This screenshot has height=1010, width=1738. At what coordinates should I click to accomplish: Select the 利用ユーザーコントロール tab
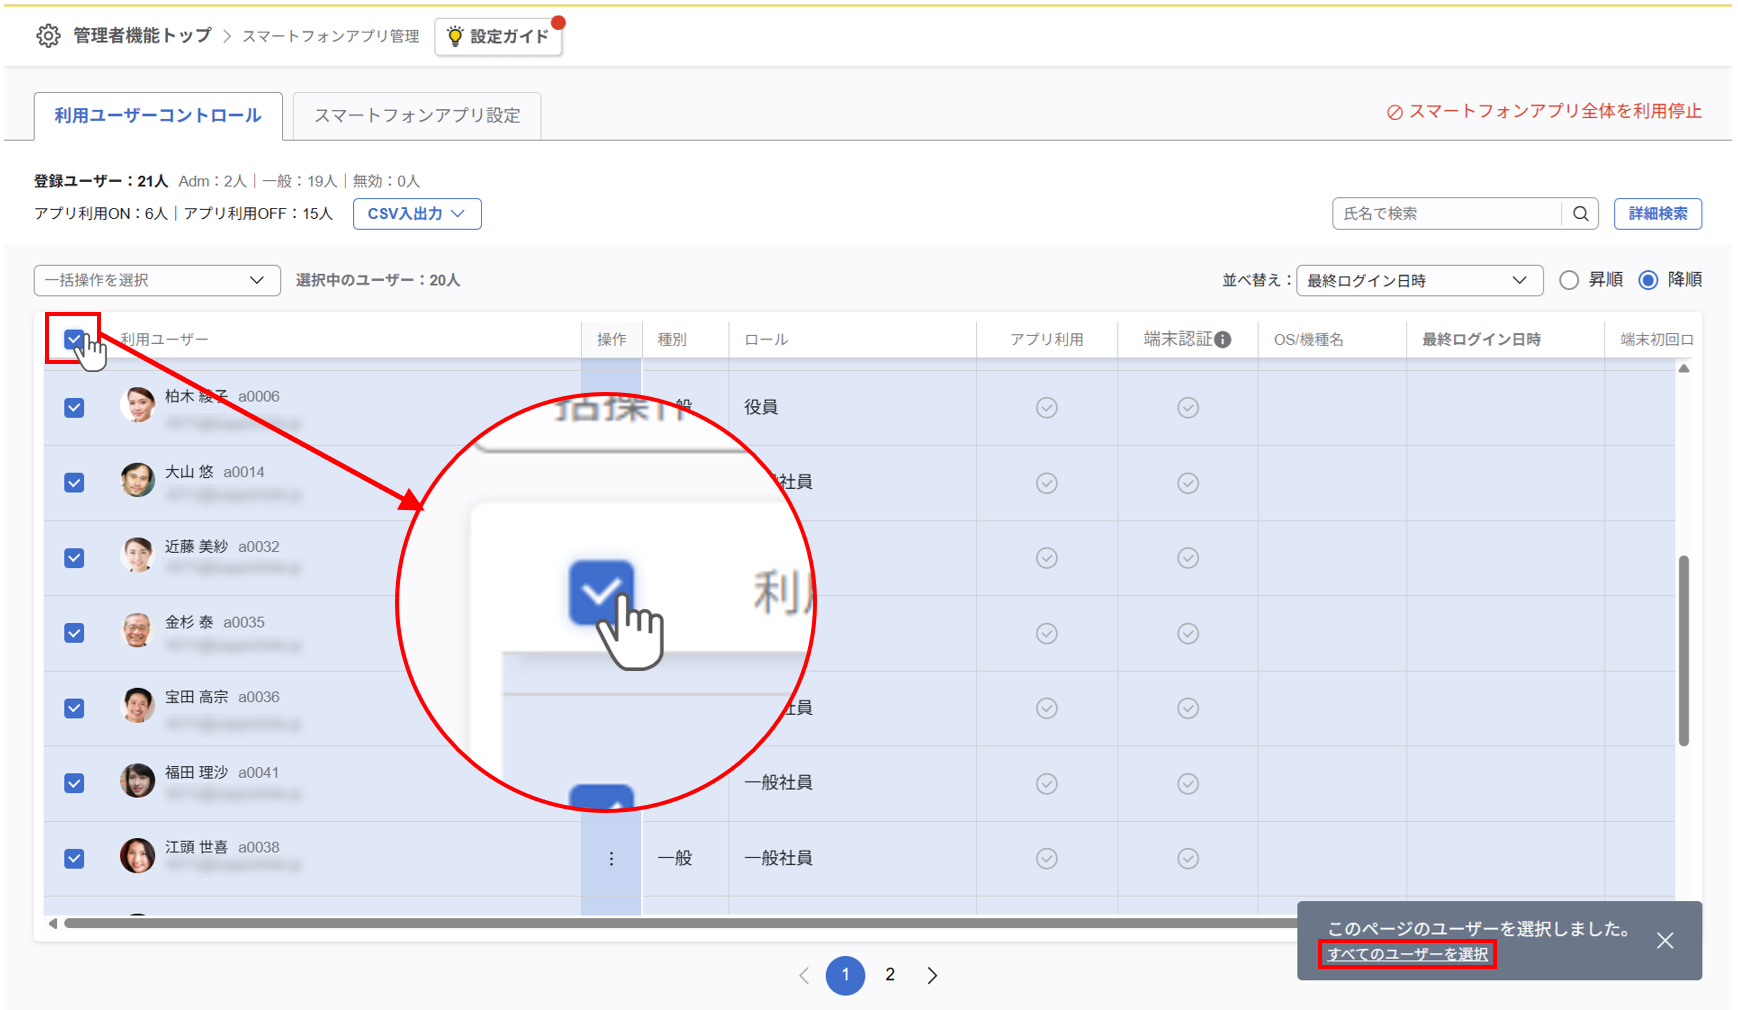pos(156,116)
